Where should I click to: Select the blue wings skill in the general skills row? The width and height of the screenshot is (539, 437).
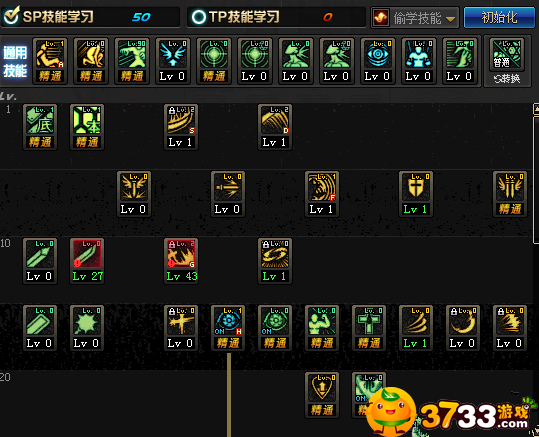[173, 61]
